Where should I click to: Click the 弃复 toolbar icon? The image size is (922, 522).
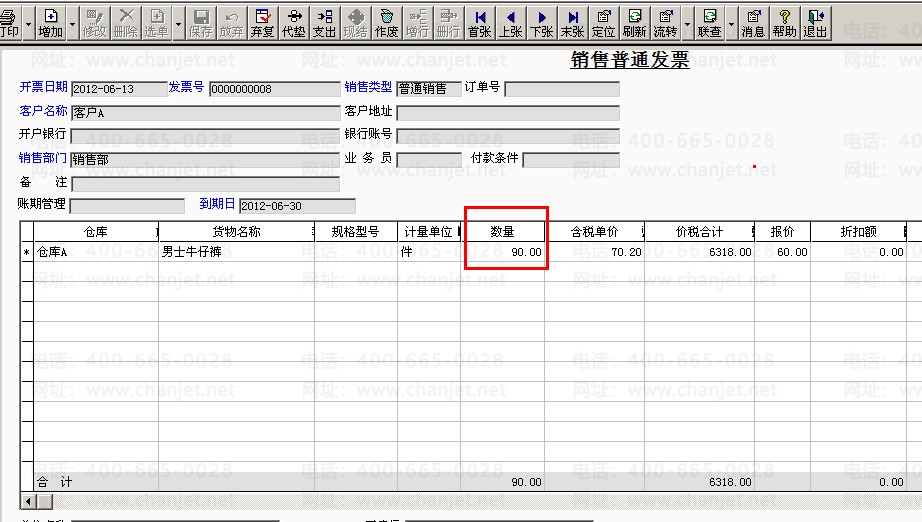[262, 23]
